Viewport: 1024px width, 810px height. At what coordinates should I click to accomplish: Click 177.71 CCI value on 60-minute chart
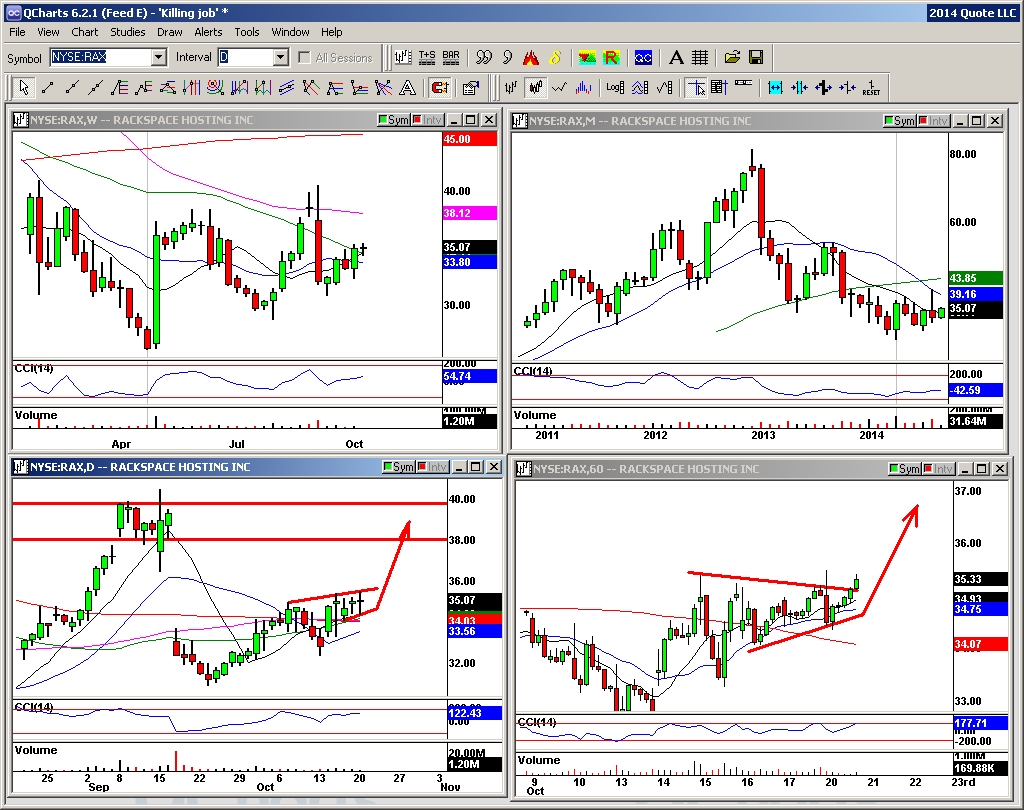981,723
